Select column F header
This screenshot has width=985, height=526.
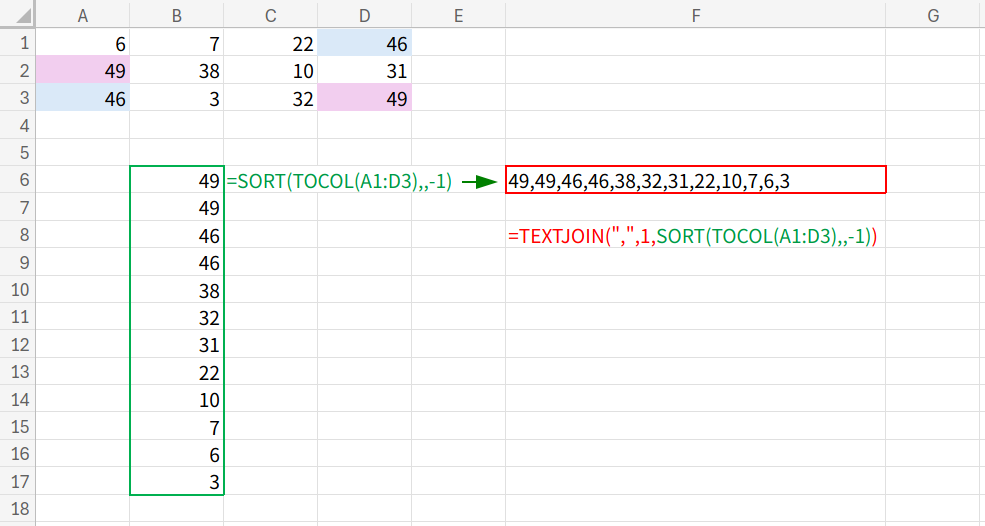pyautogui.click(x=695, y=14)
